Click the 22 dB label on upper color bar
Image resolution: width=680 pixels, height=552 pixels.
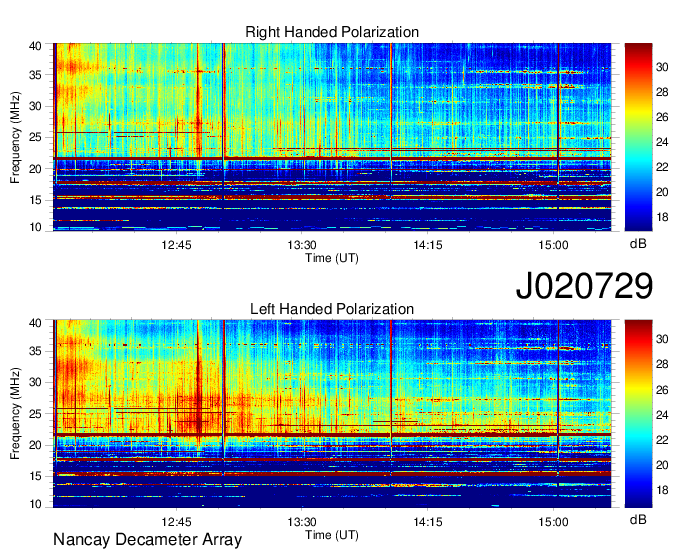(x=662, y=167)
